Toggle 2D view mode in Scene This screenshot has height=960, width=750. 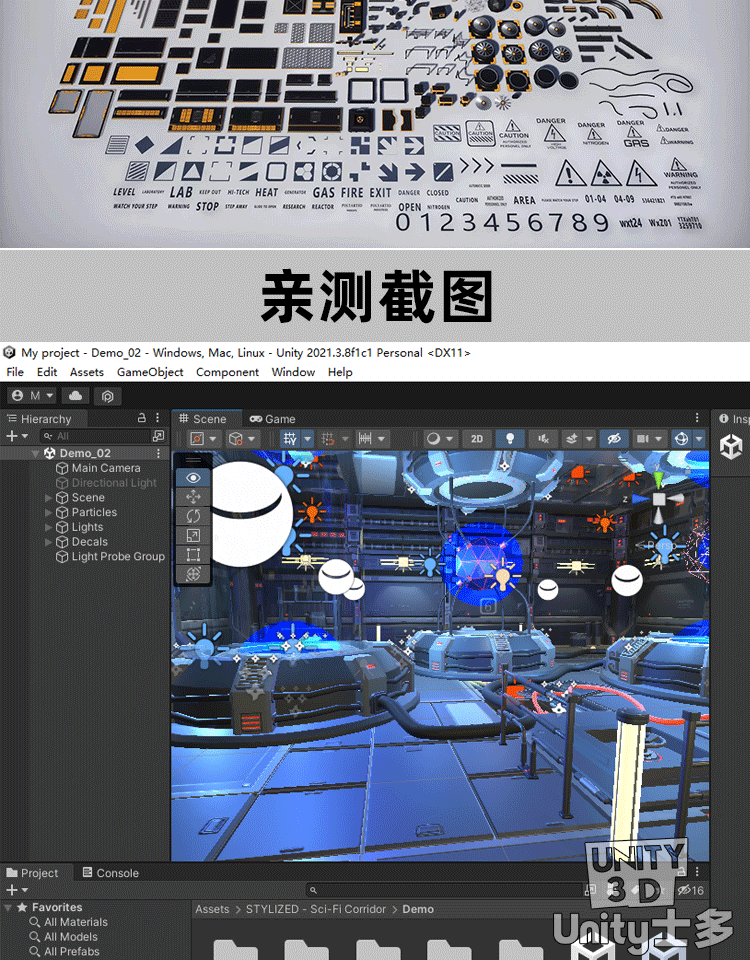coord(476,438)
